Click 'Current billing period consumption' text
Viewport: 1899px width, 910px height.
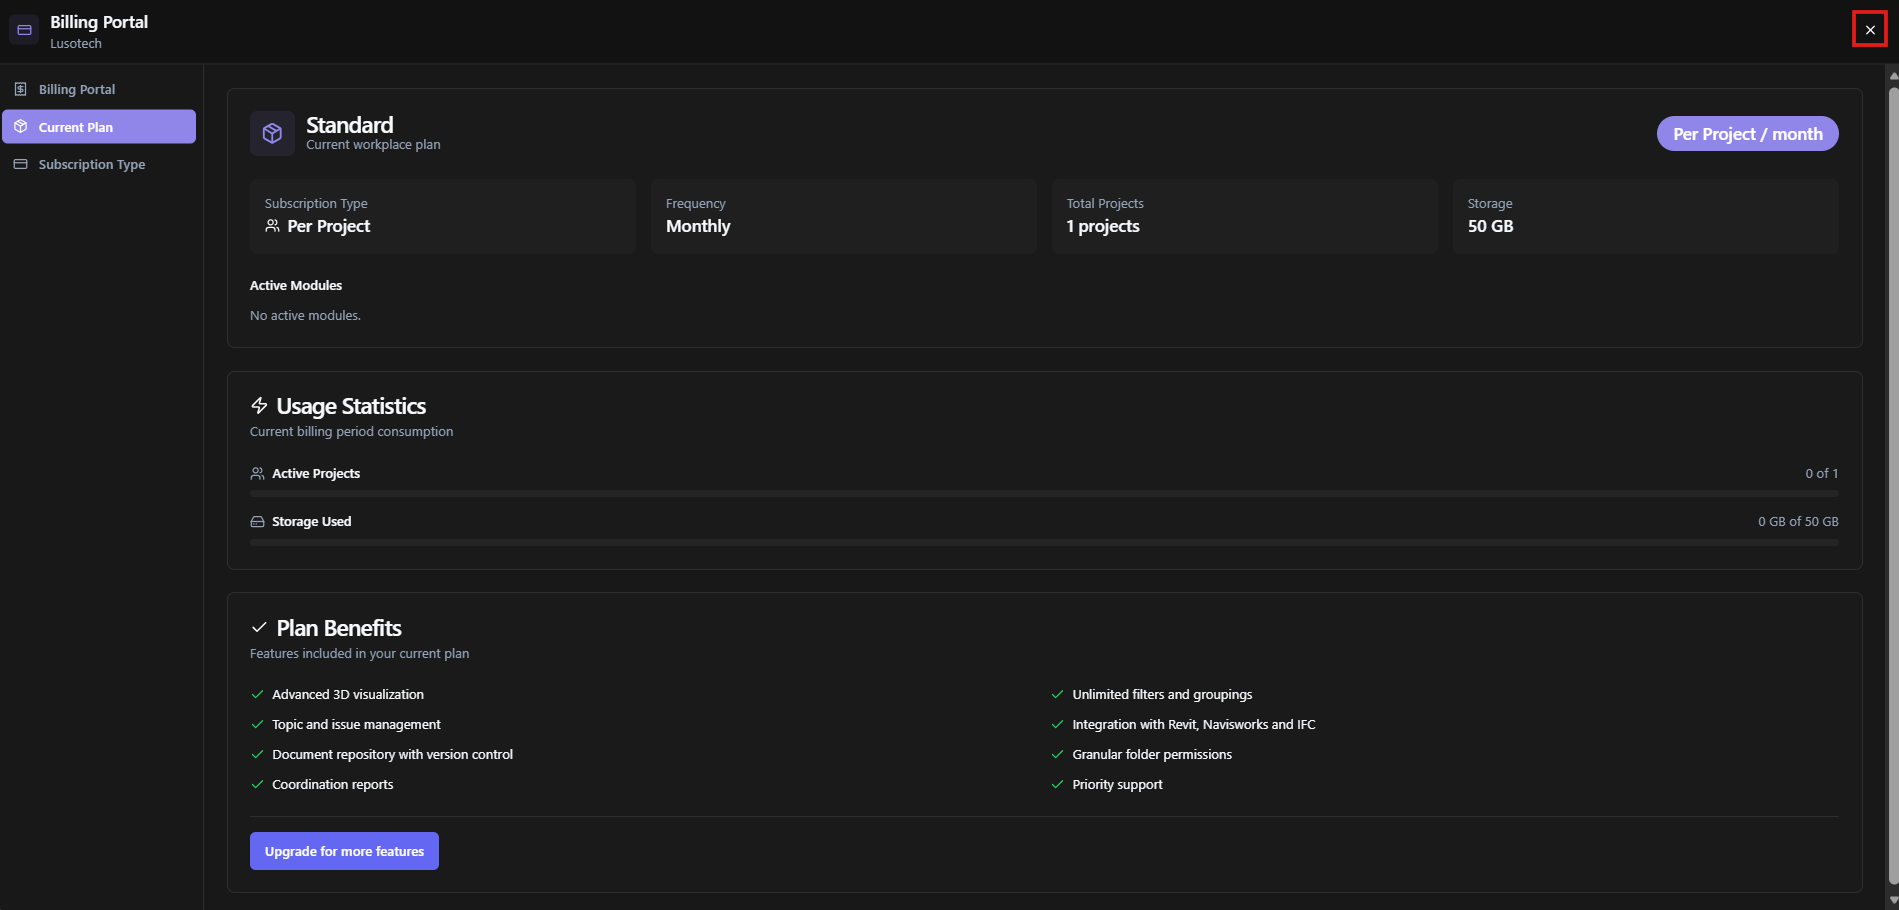(x=351, y=432)
